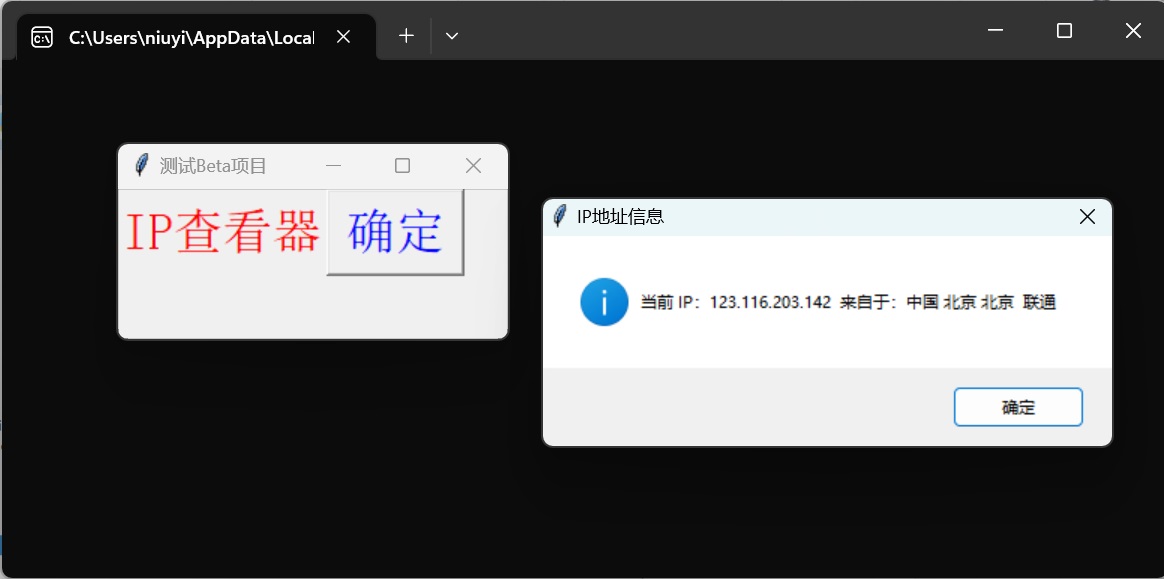
Task: Maximize the 测试Beta项目 window
Action: coord(402,166)
